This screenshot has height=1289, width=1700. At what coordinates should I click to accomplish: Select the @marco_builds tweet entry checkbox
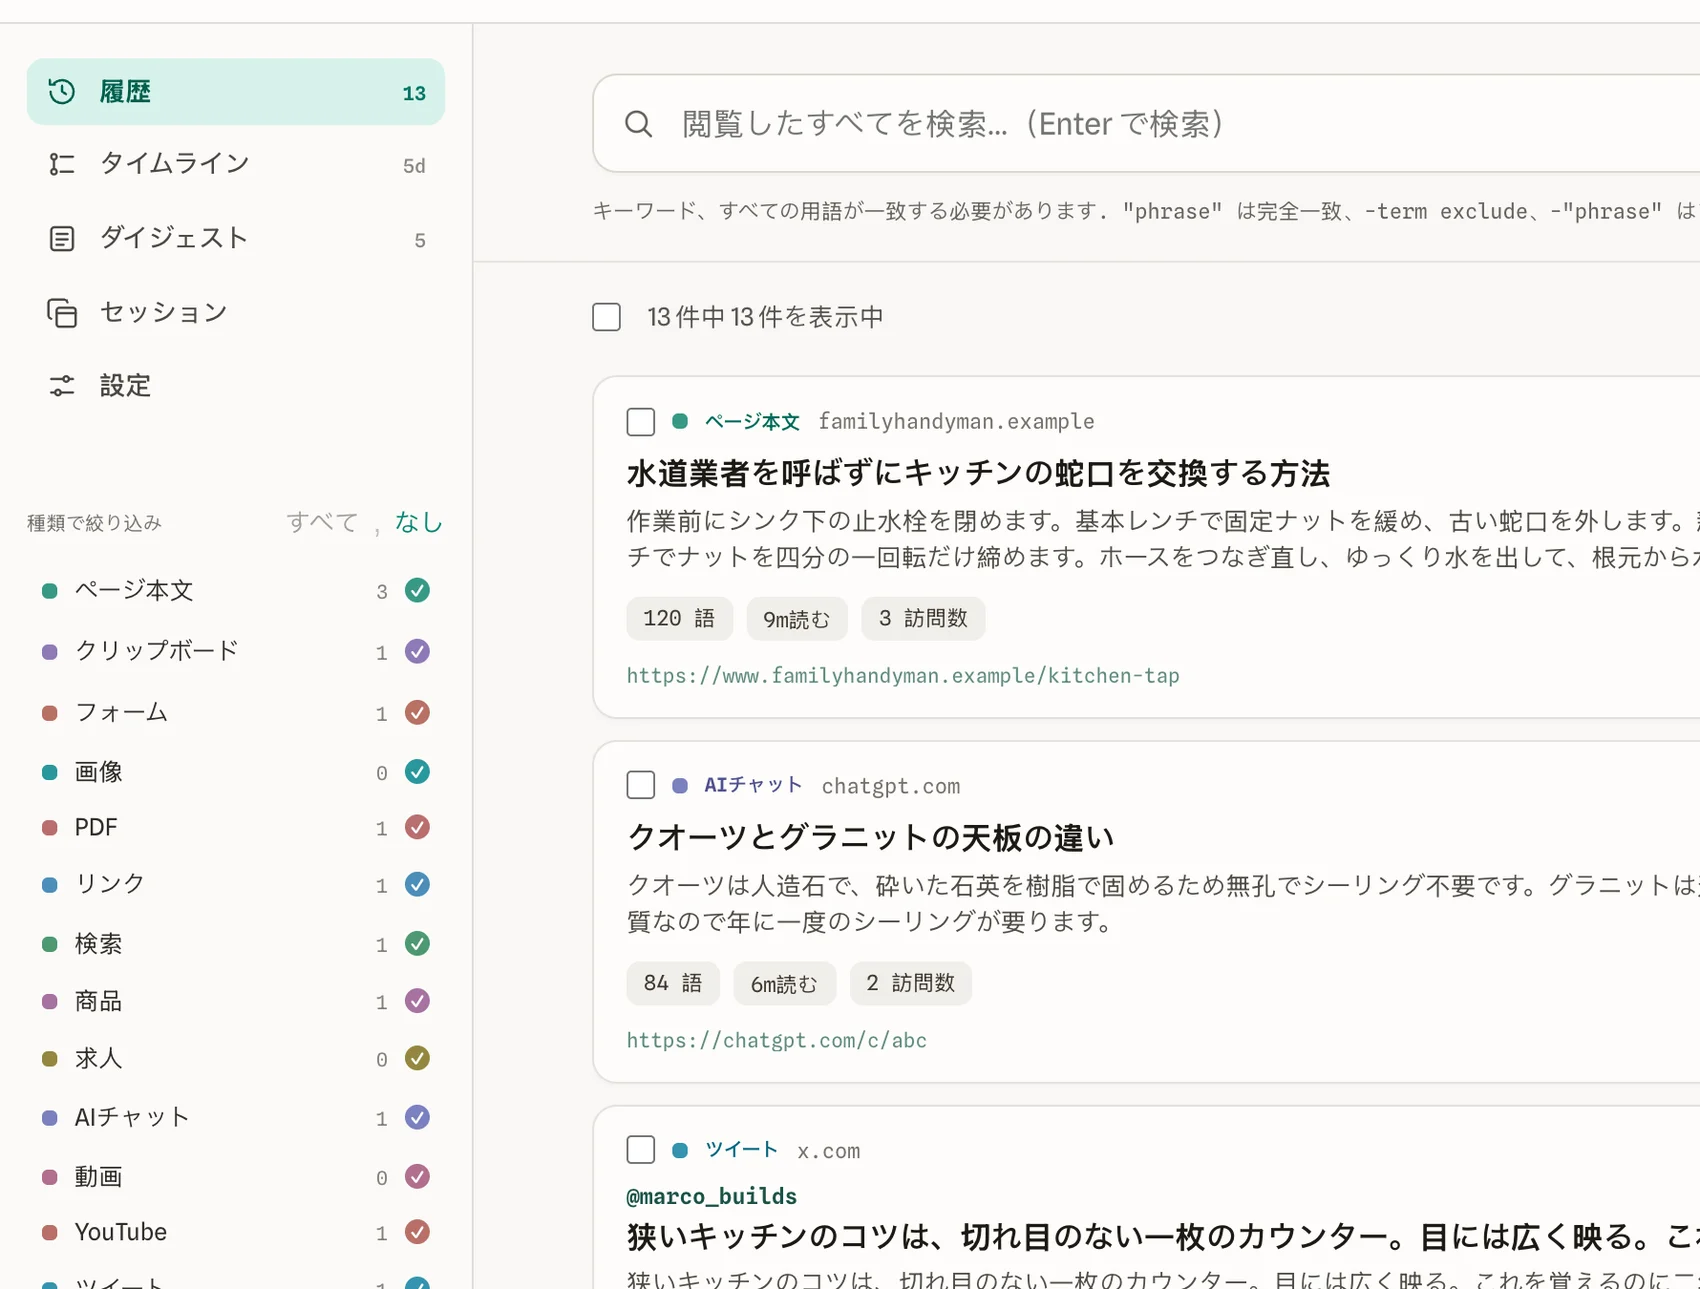[641, 1149]
